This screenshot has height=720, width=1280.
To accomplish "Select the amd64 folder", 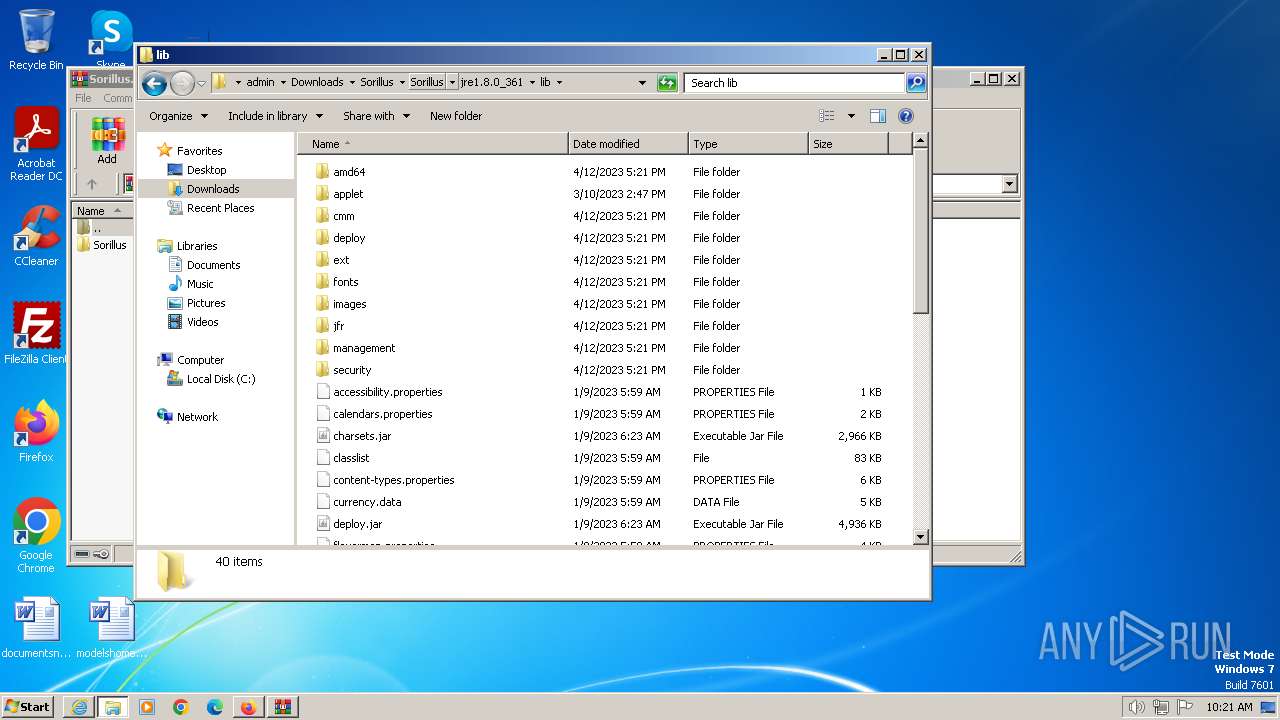I will pyautogui.click(x=349, y=172).
